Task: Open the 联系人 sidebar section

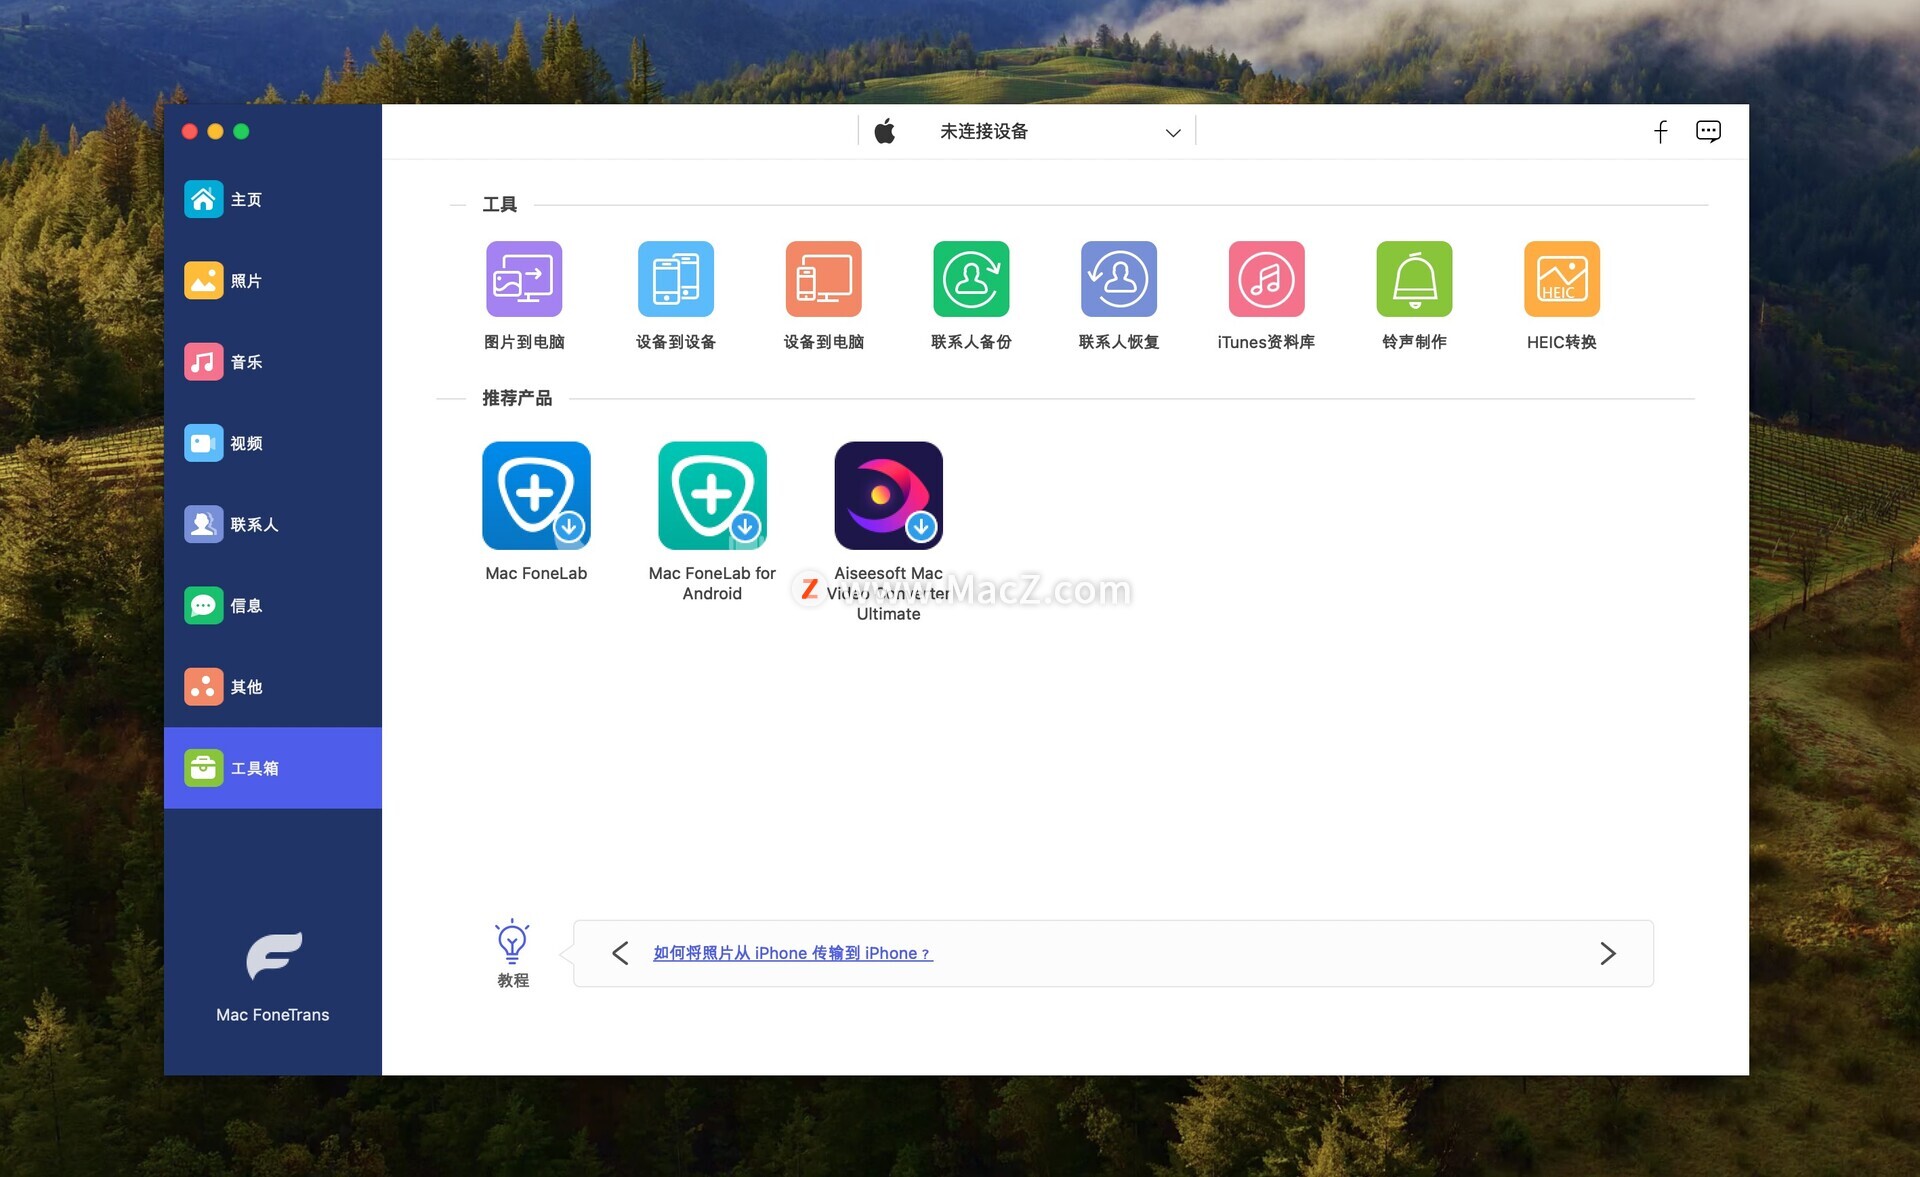Action: coord(273,524)
